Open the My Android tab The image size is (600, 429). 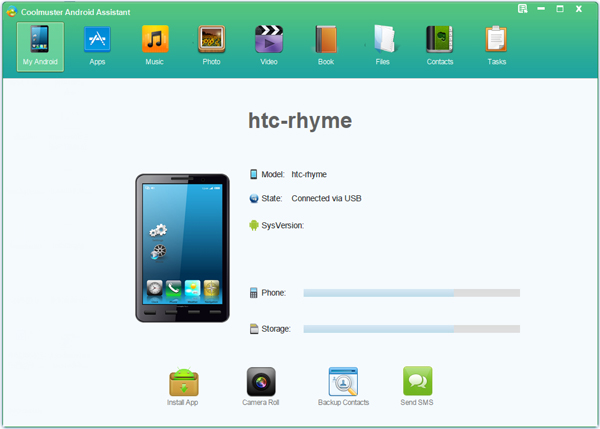tap(40, 44)
